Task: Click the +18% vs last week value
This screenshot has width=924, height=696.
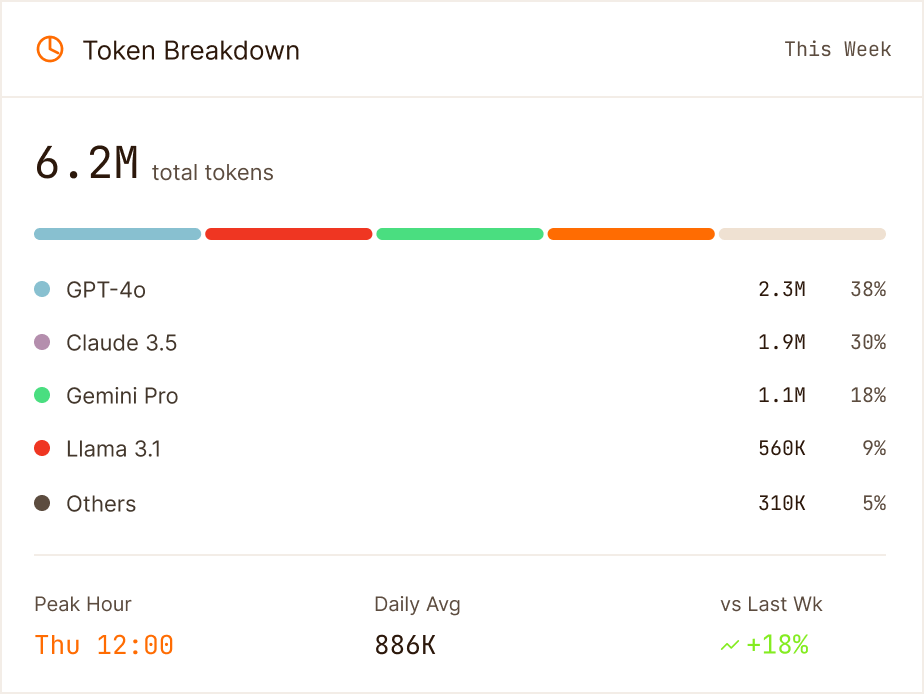Action: pyautogui.click(x=777, y=645)
